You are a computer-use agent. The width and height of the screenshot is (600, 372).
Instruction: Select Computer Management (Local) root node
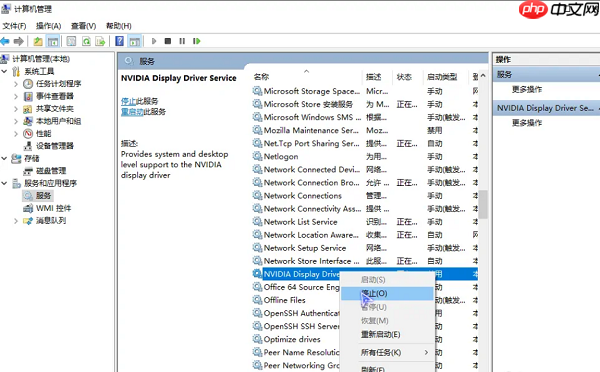(41, 59)
